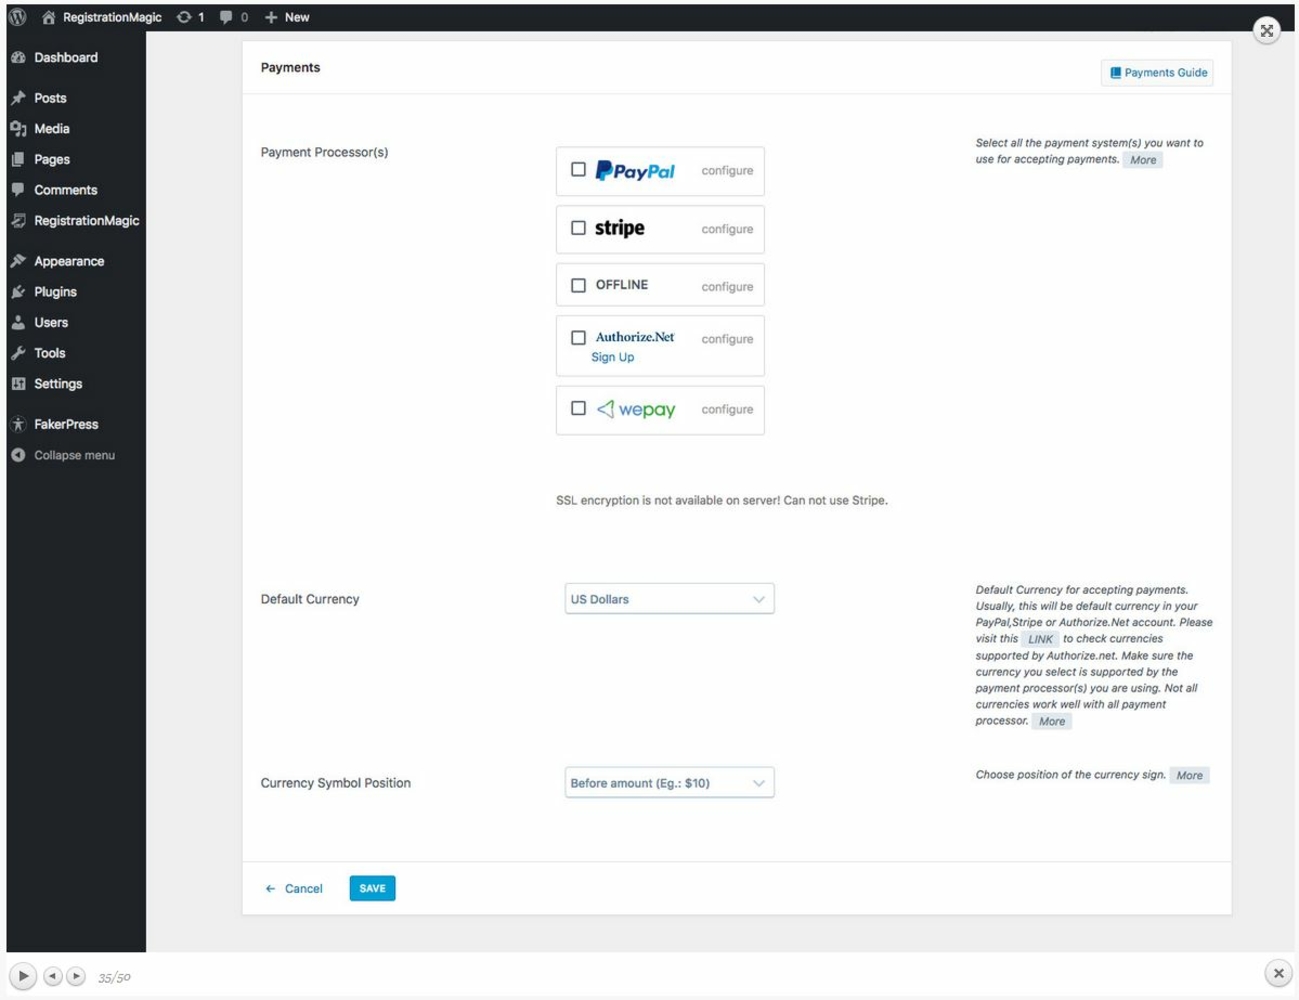1299x1000 pixels.
Task: Click the fullscreen expand icon
Action: (x=1266, y=30)
